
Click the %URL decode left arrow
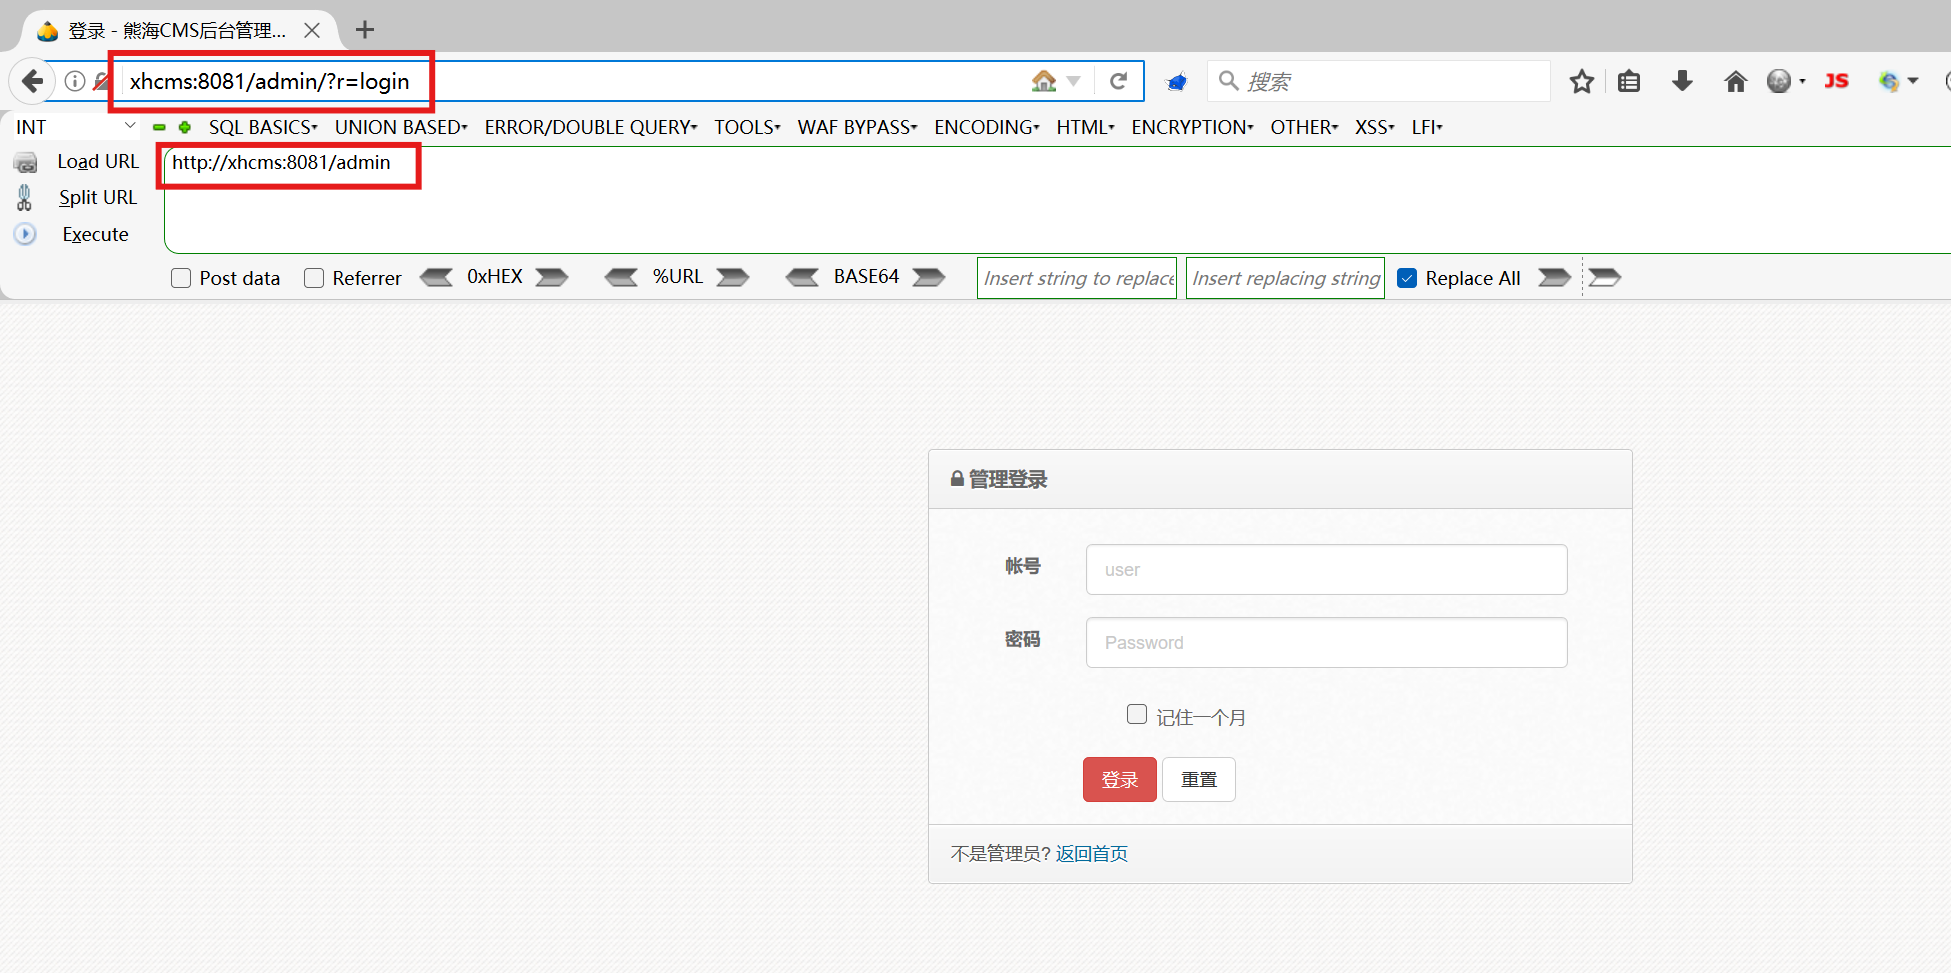621,277
